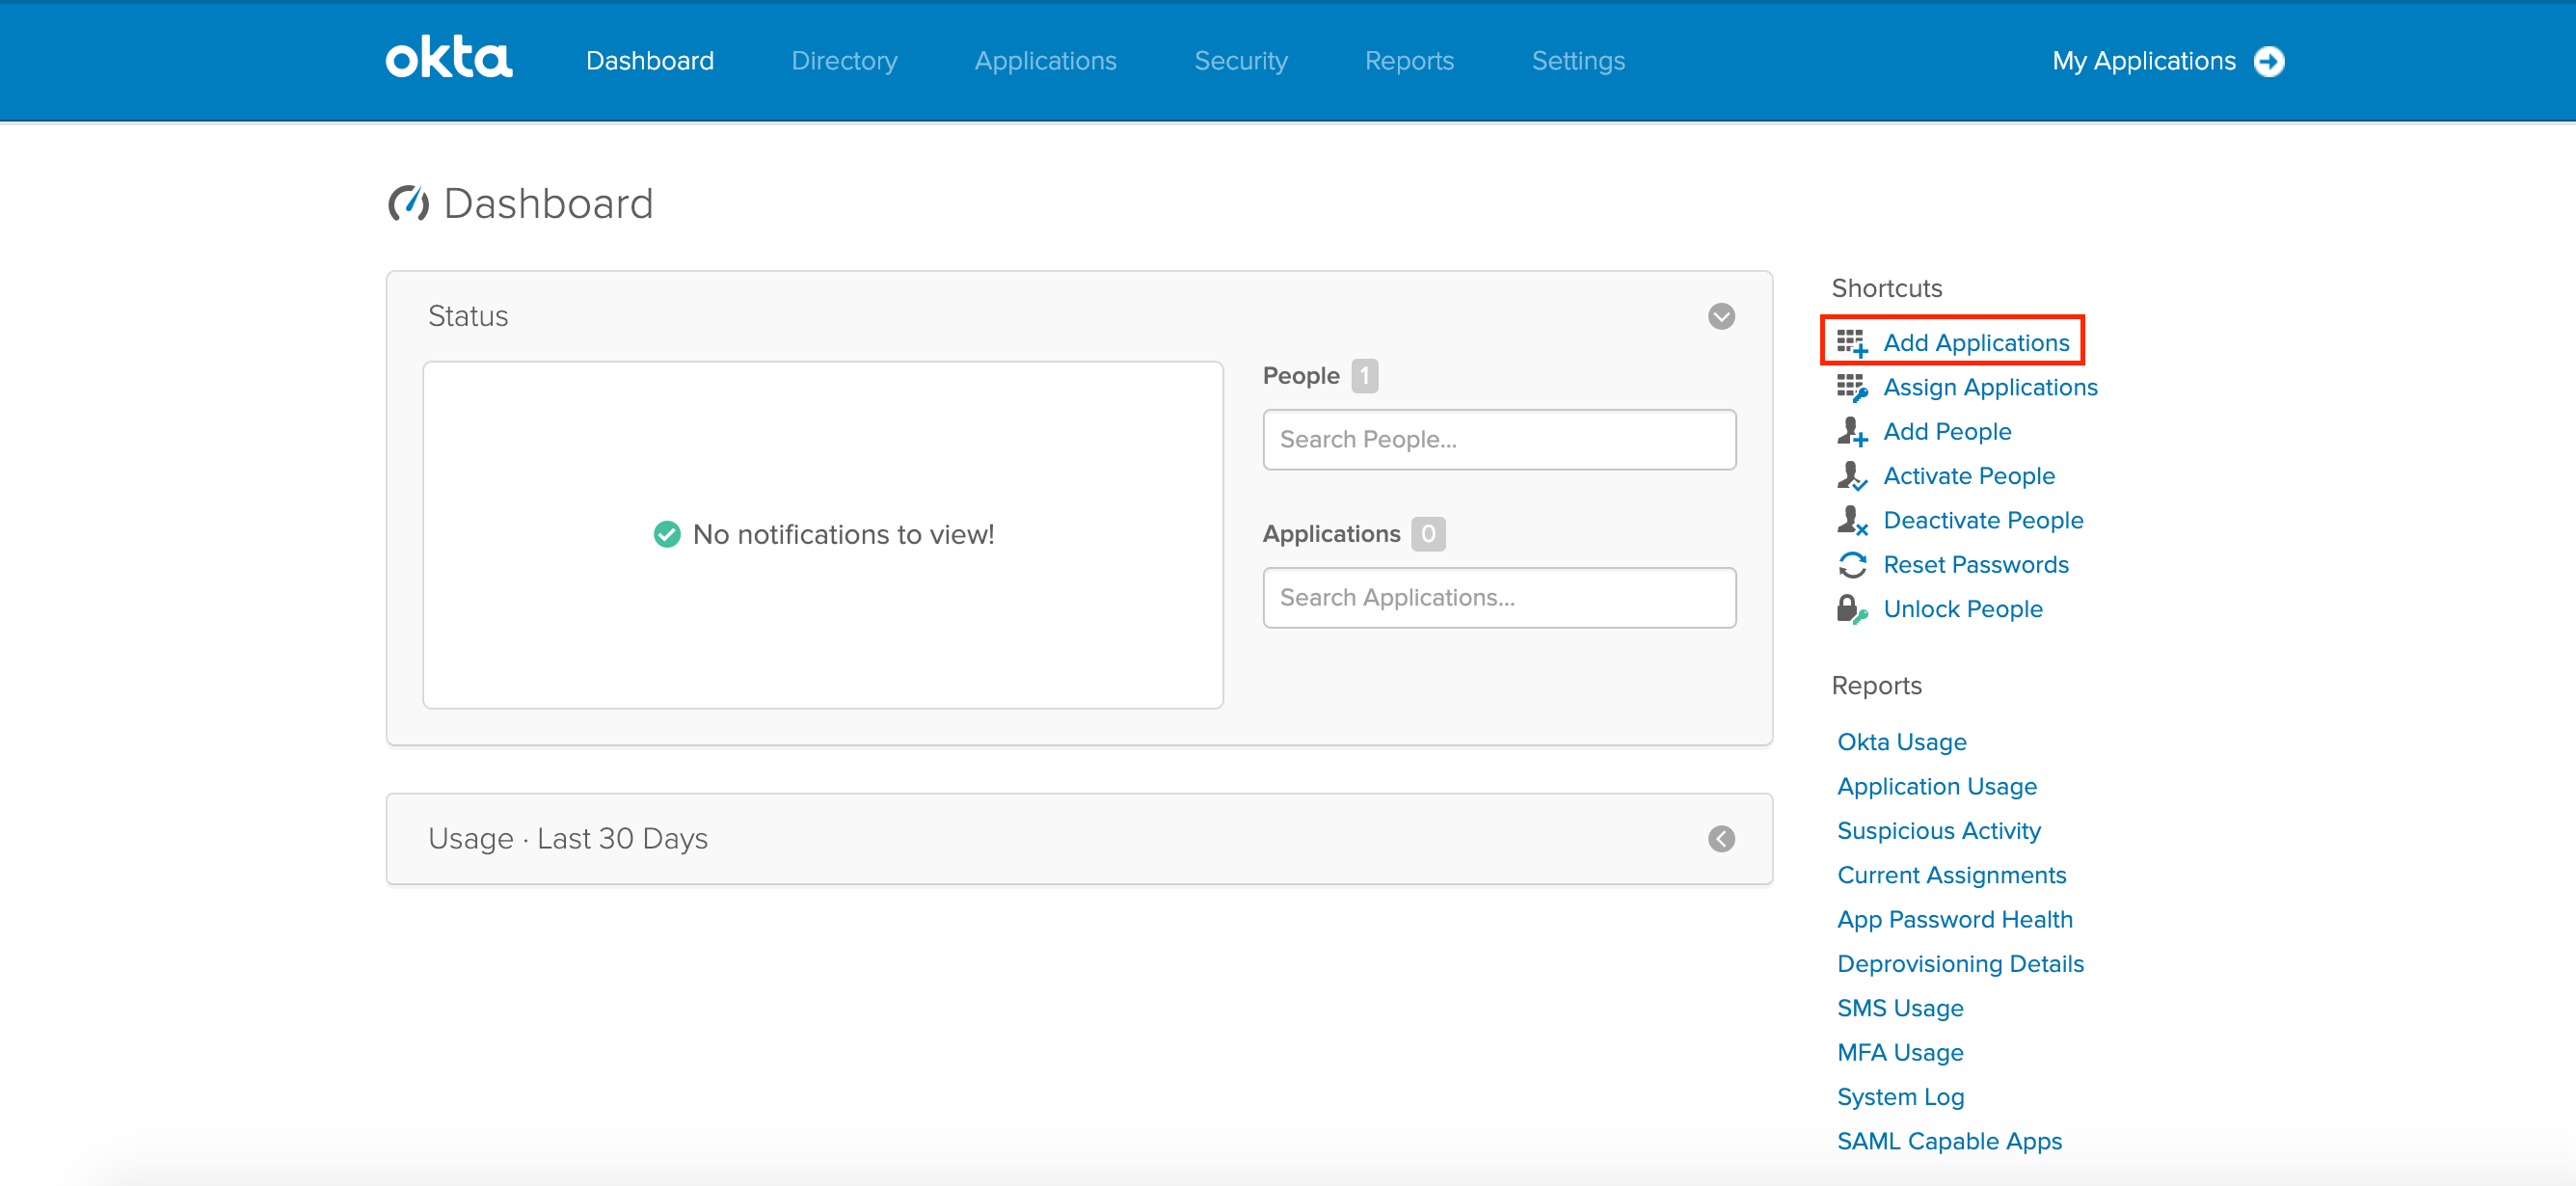Collapse the Status panel chevron
Image resolution: width=2576 pixels, height=1186 pixels.
[1720, 317]
